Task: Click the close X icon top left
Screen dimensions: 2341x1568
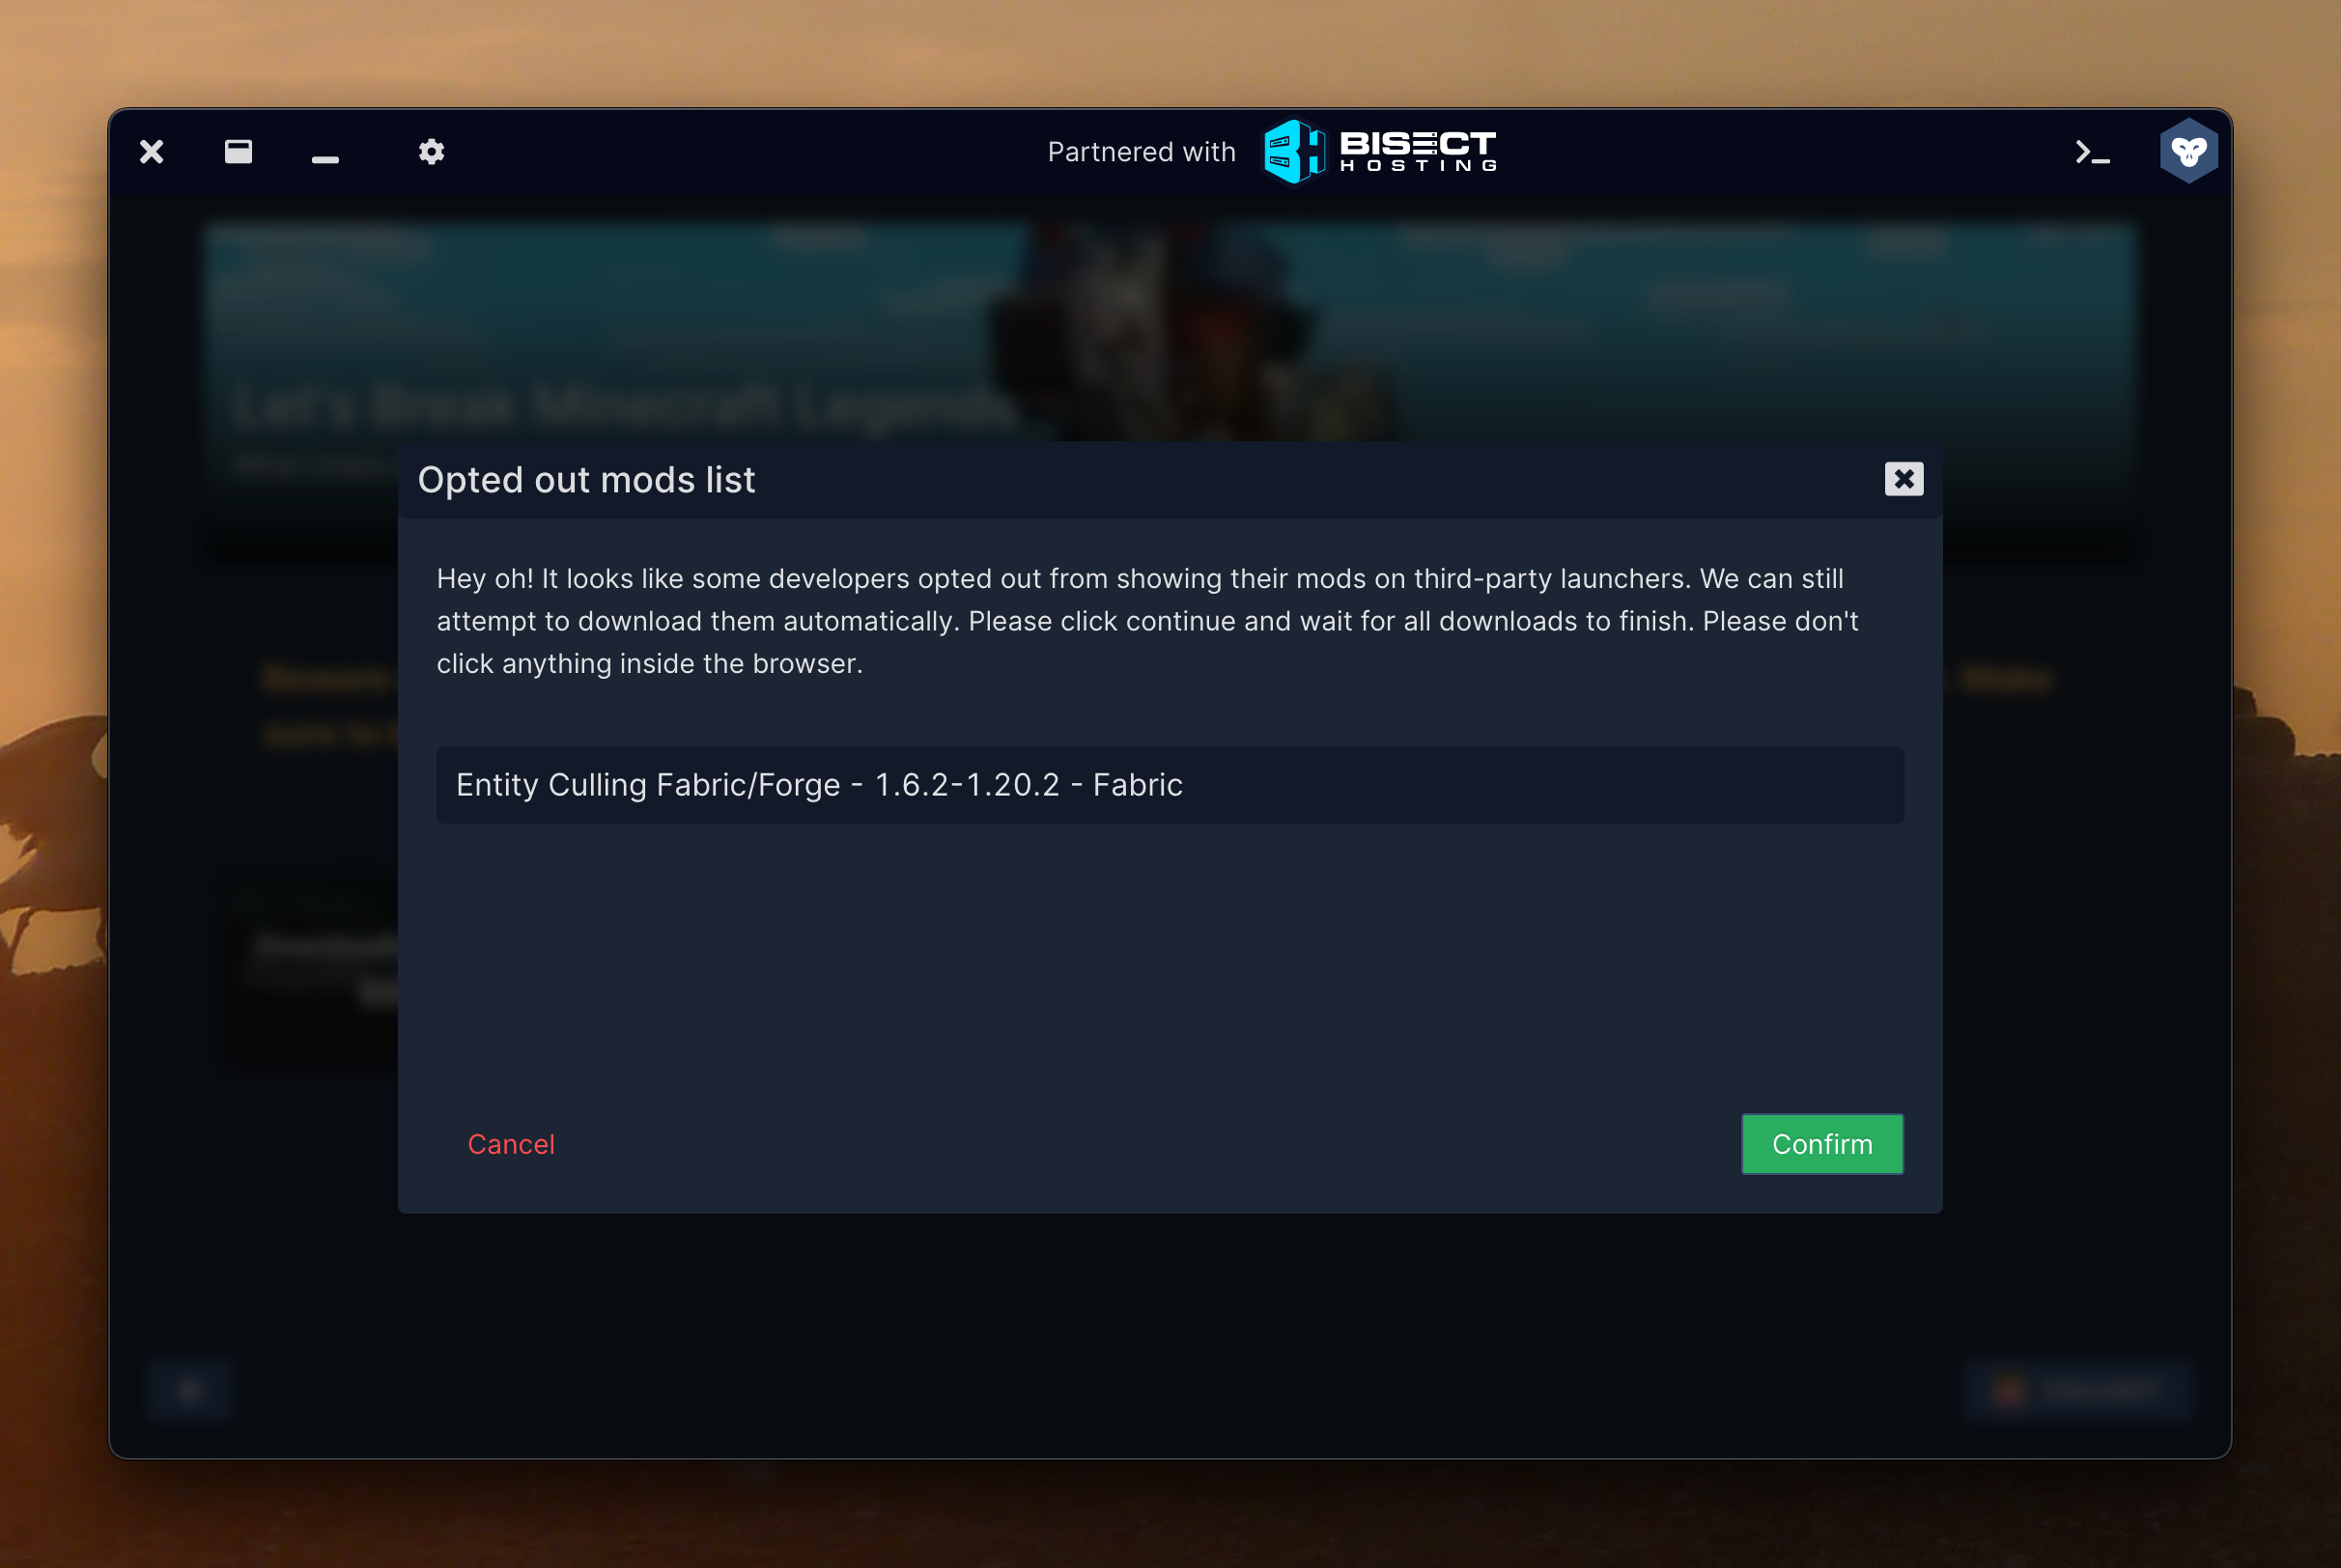Action: click(151, 153)
